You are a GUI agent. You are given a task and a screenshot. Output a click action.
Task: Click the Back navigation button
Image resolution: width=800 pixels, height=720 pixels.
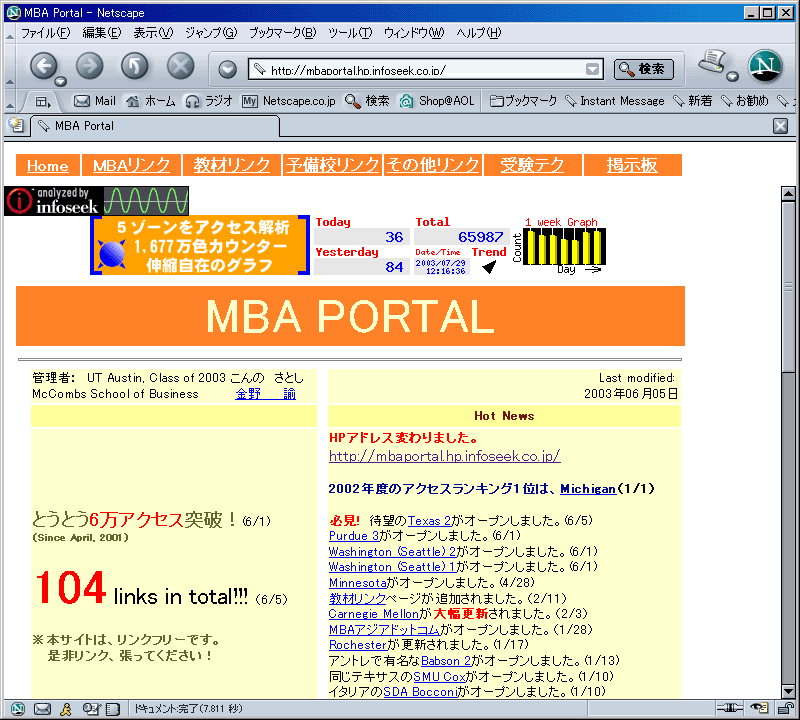(44, 66)
